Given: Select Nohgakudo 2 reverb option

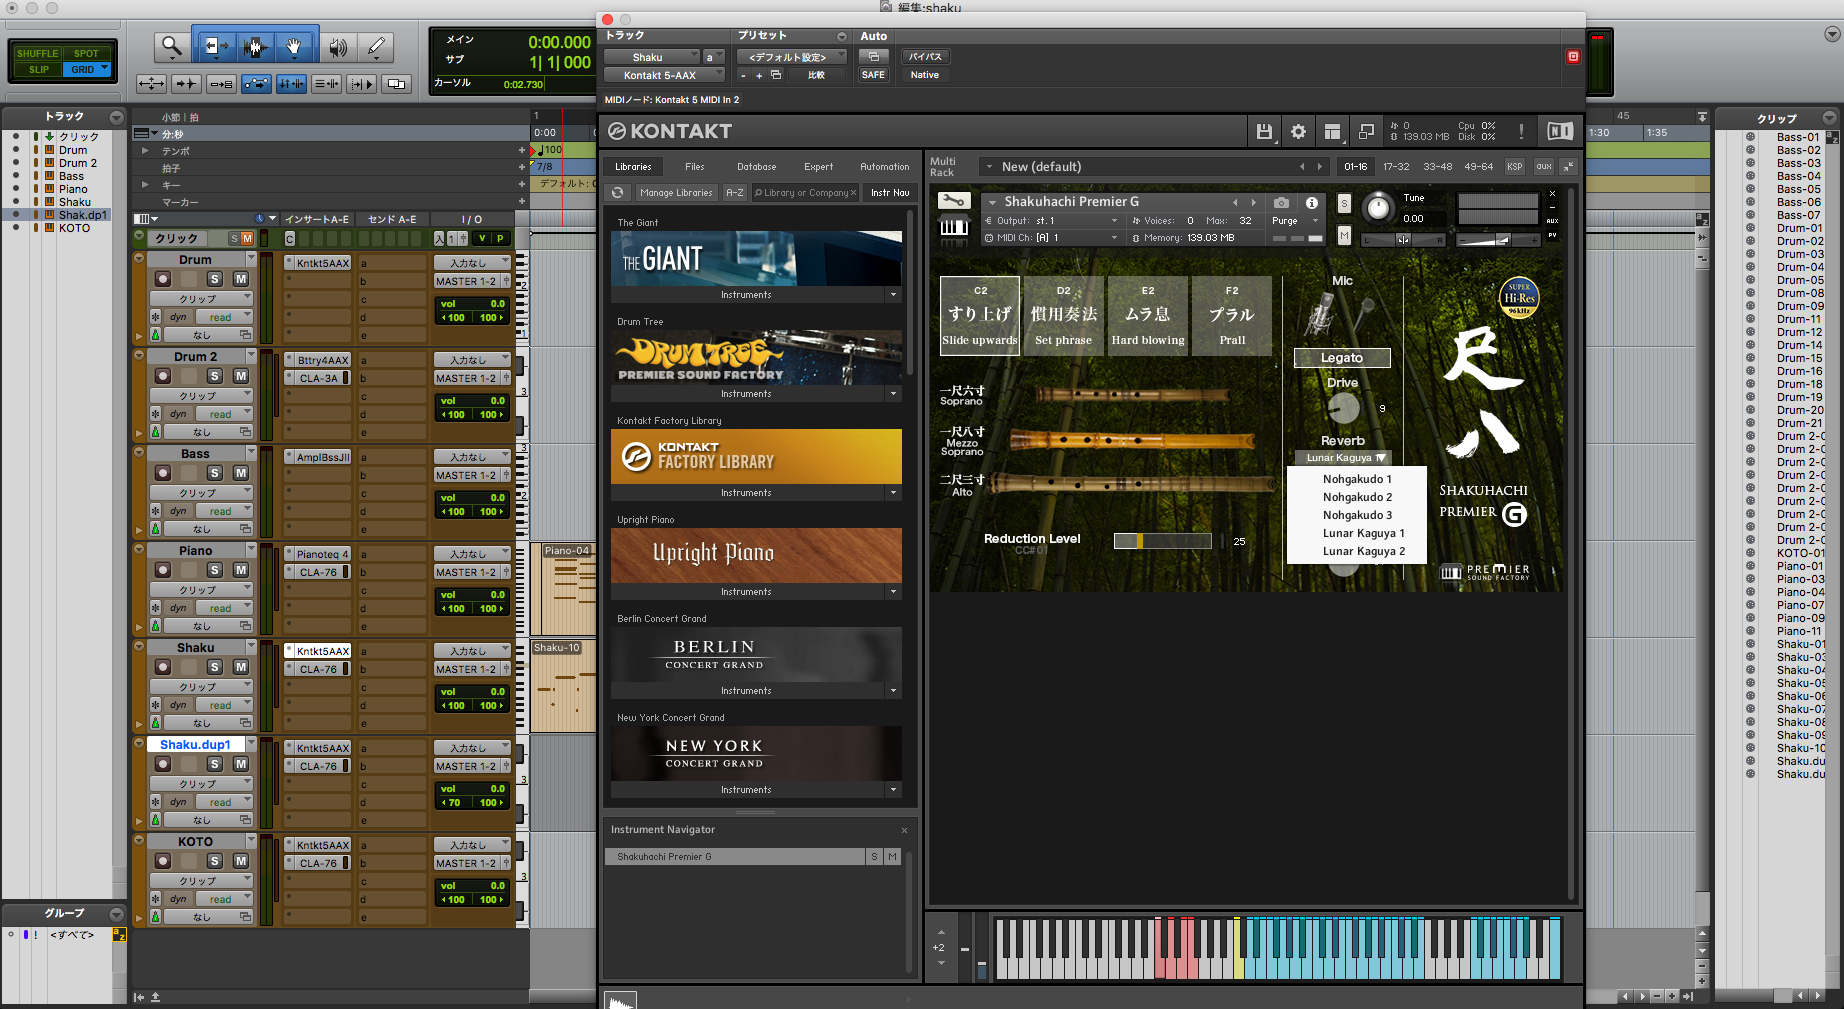Looking at the screenshot, I should (x=1357, y=497).
